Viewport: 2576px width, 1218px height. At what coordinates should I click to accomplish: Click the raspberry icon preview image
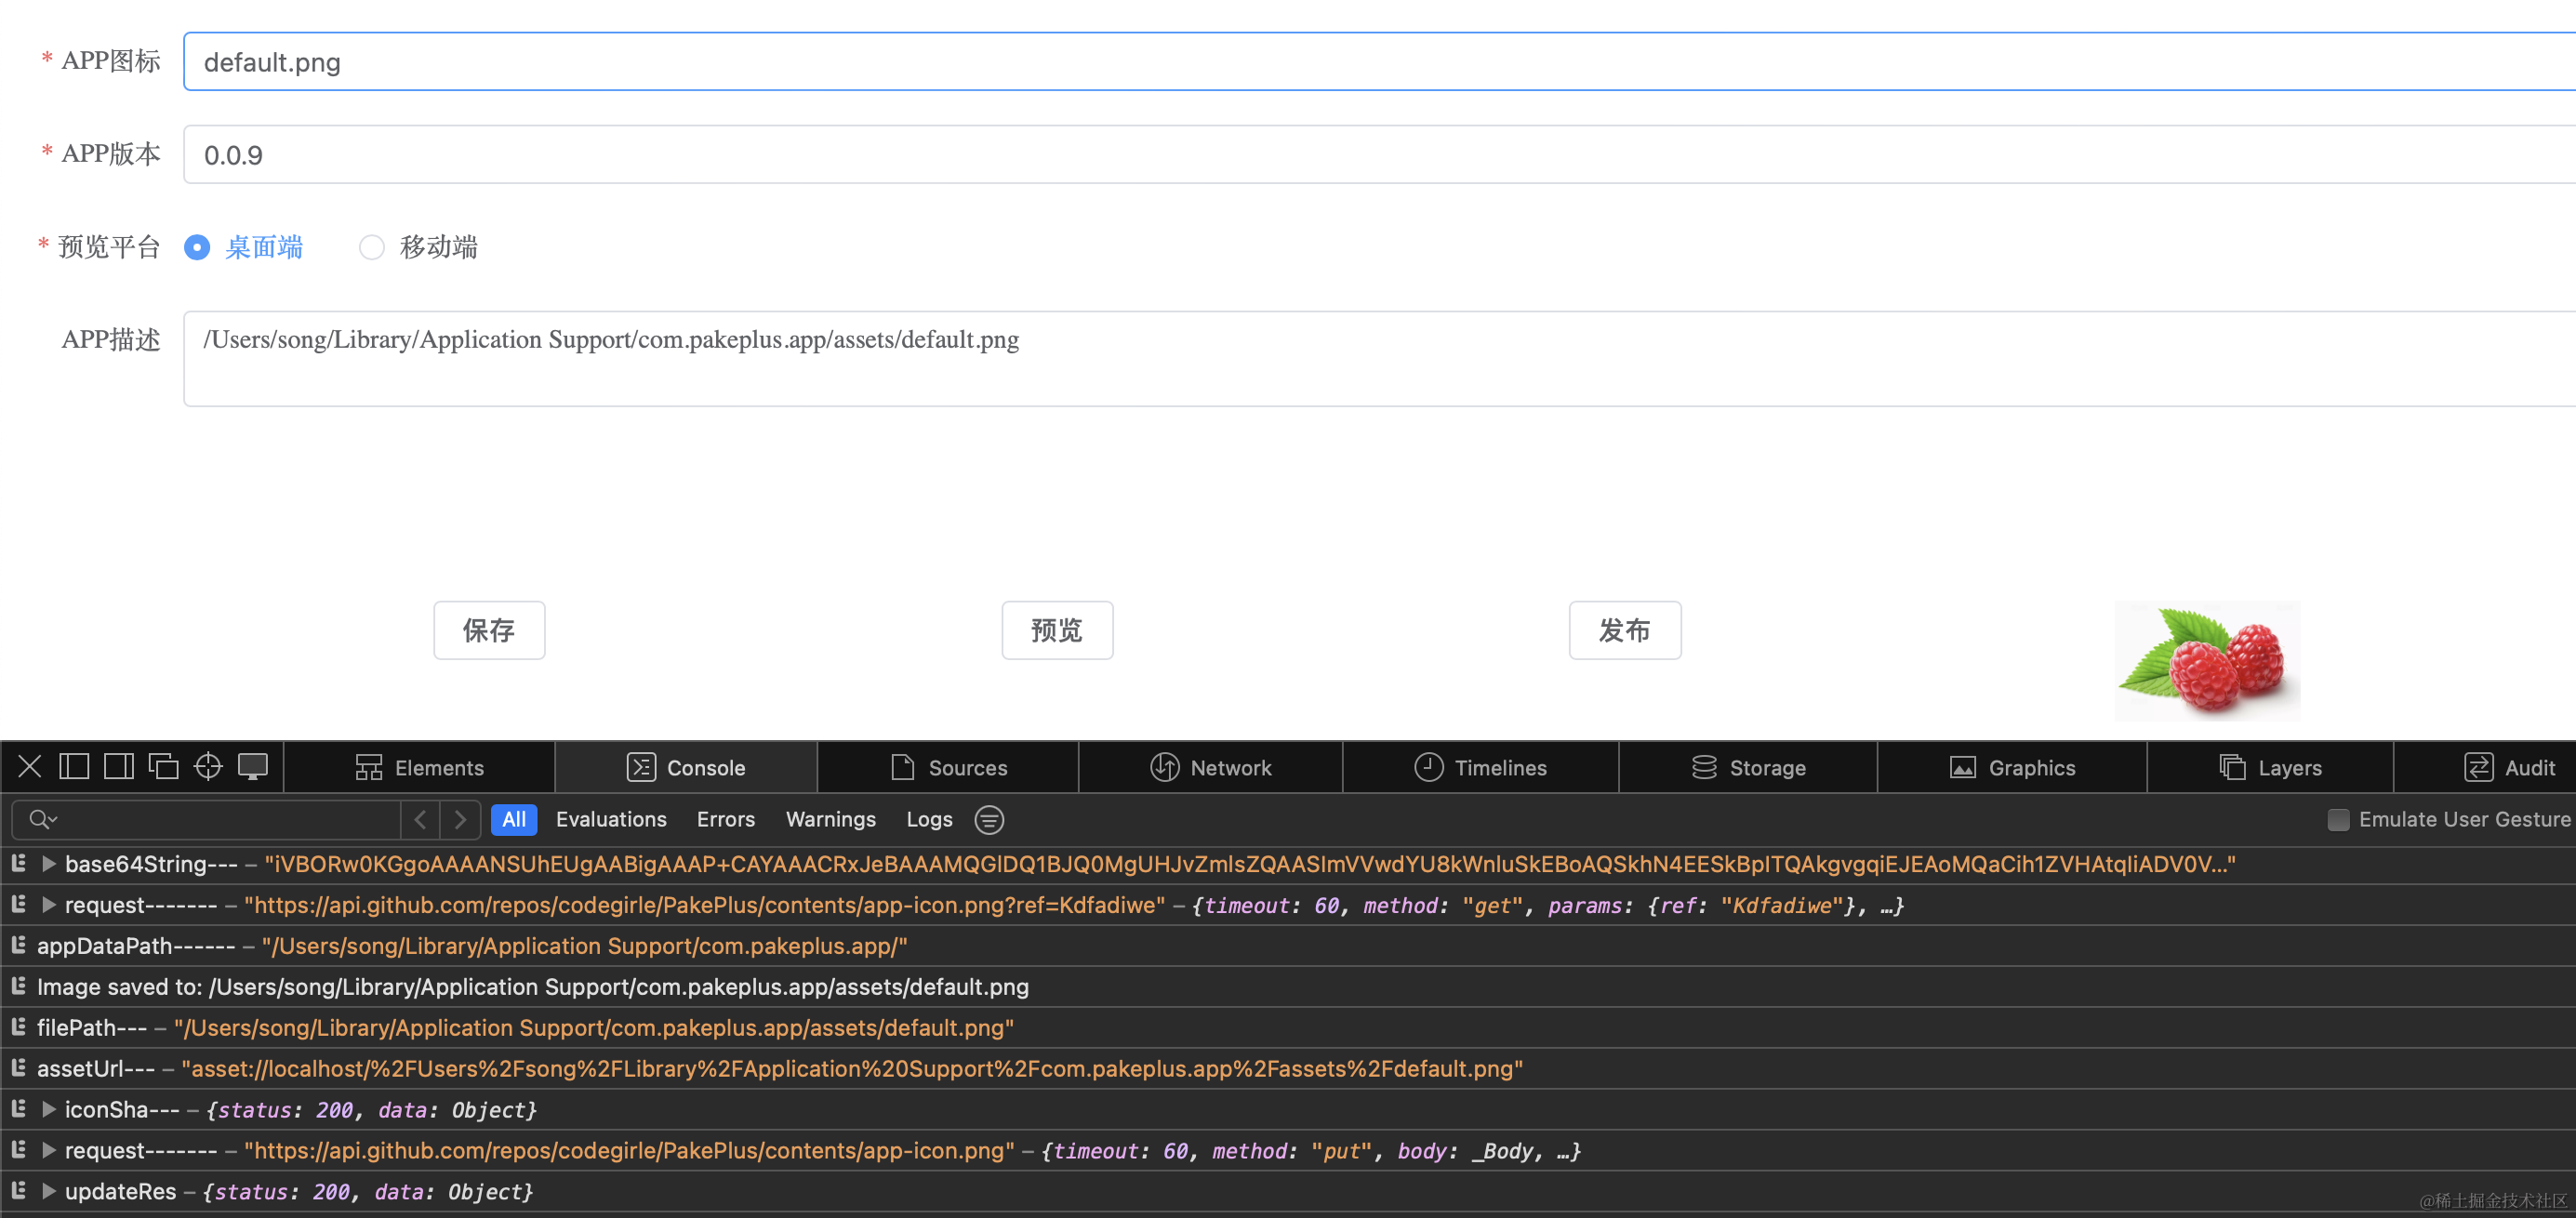click(2207, 660)
